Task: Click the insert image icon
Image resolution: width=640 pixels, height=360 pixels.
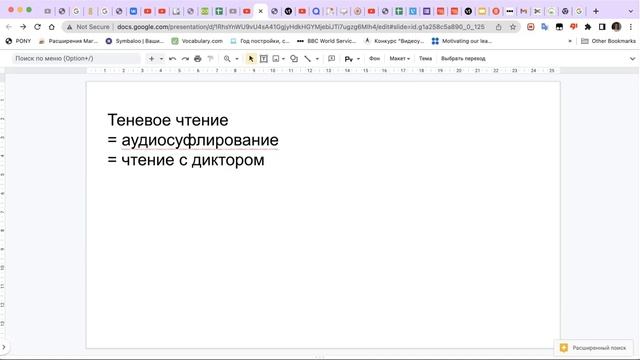Action: tap(276, 59)
